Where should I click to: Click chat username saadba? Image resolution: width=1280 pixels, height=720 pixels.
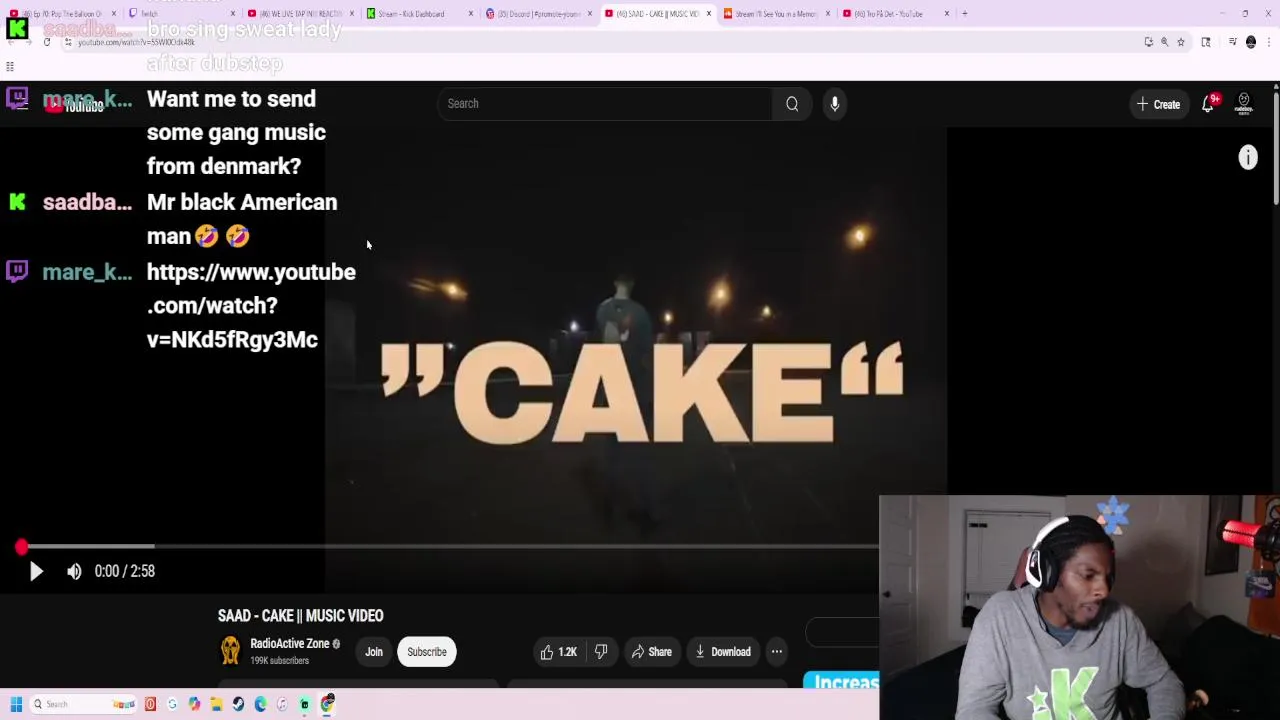87,202
